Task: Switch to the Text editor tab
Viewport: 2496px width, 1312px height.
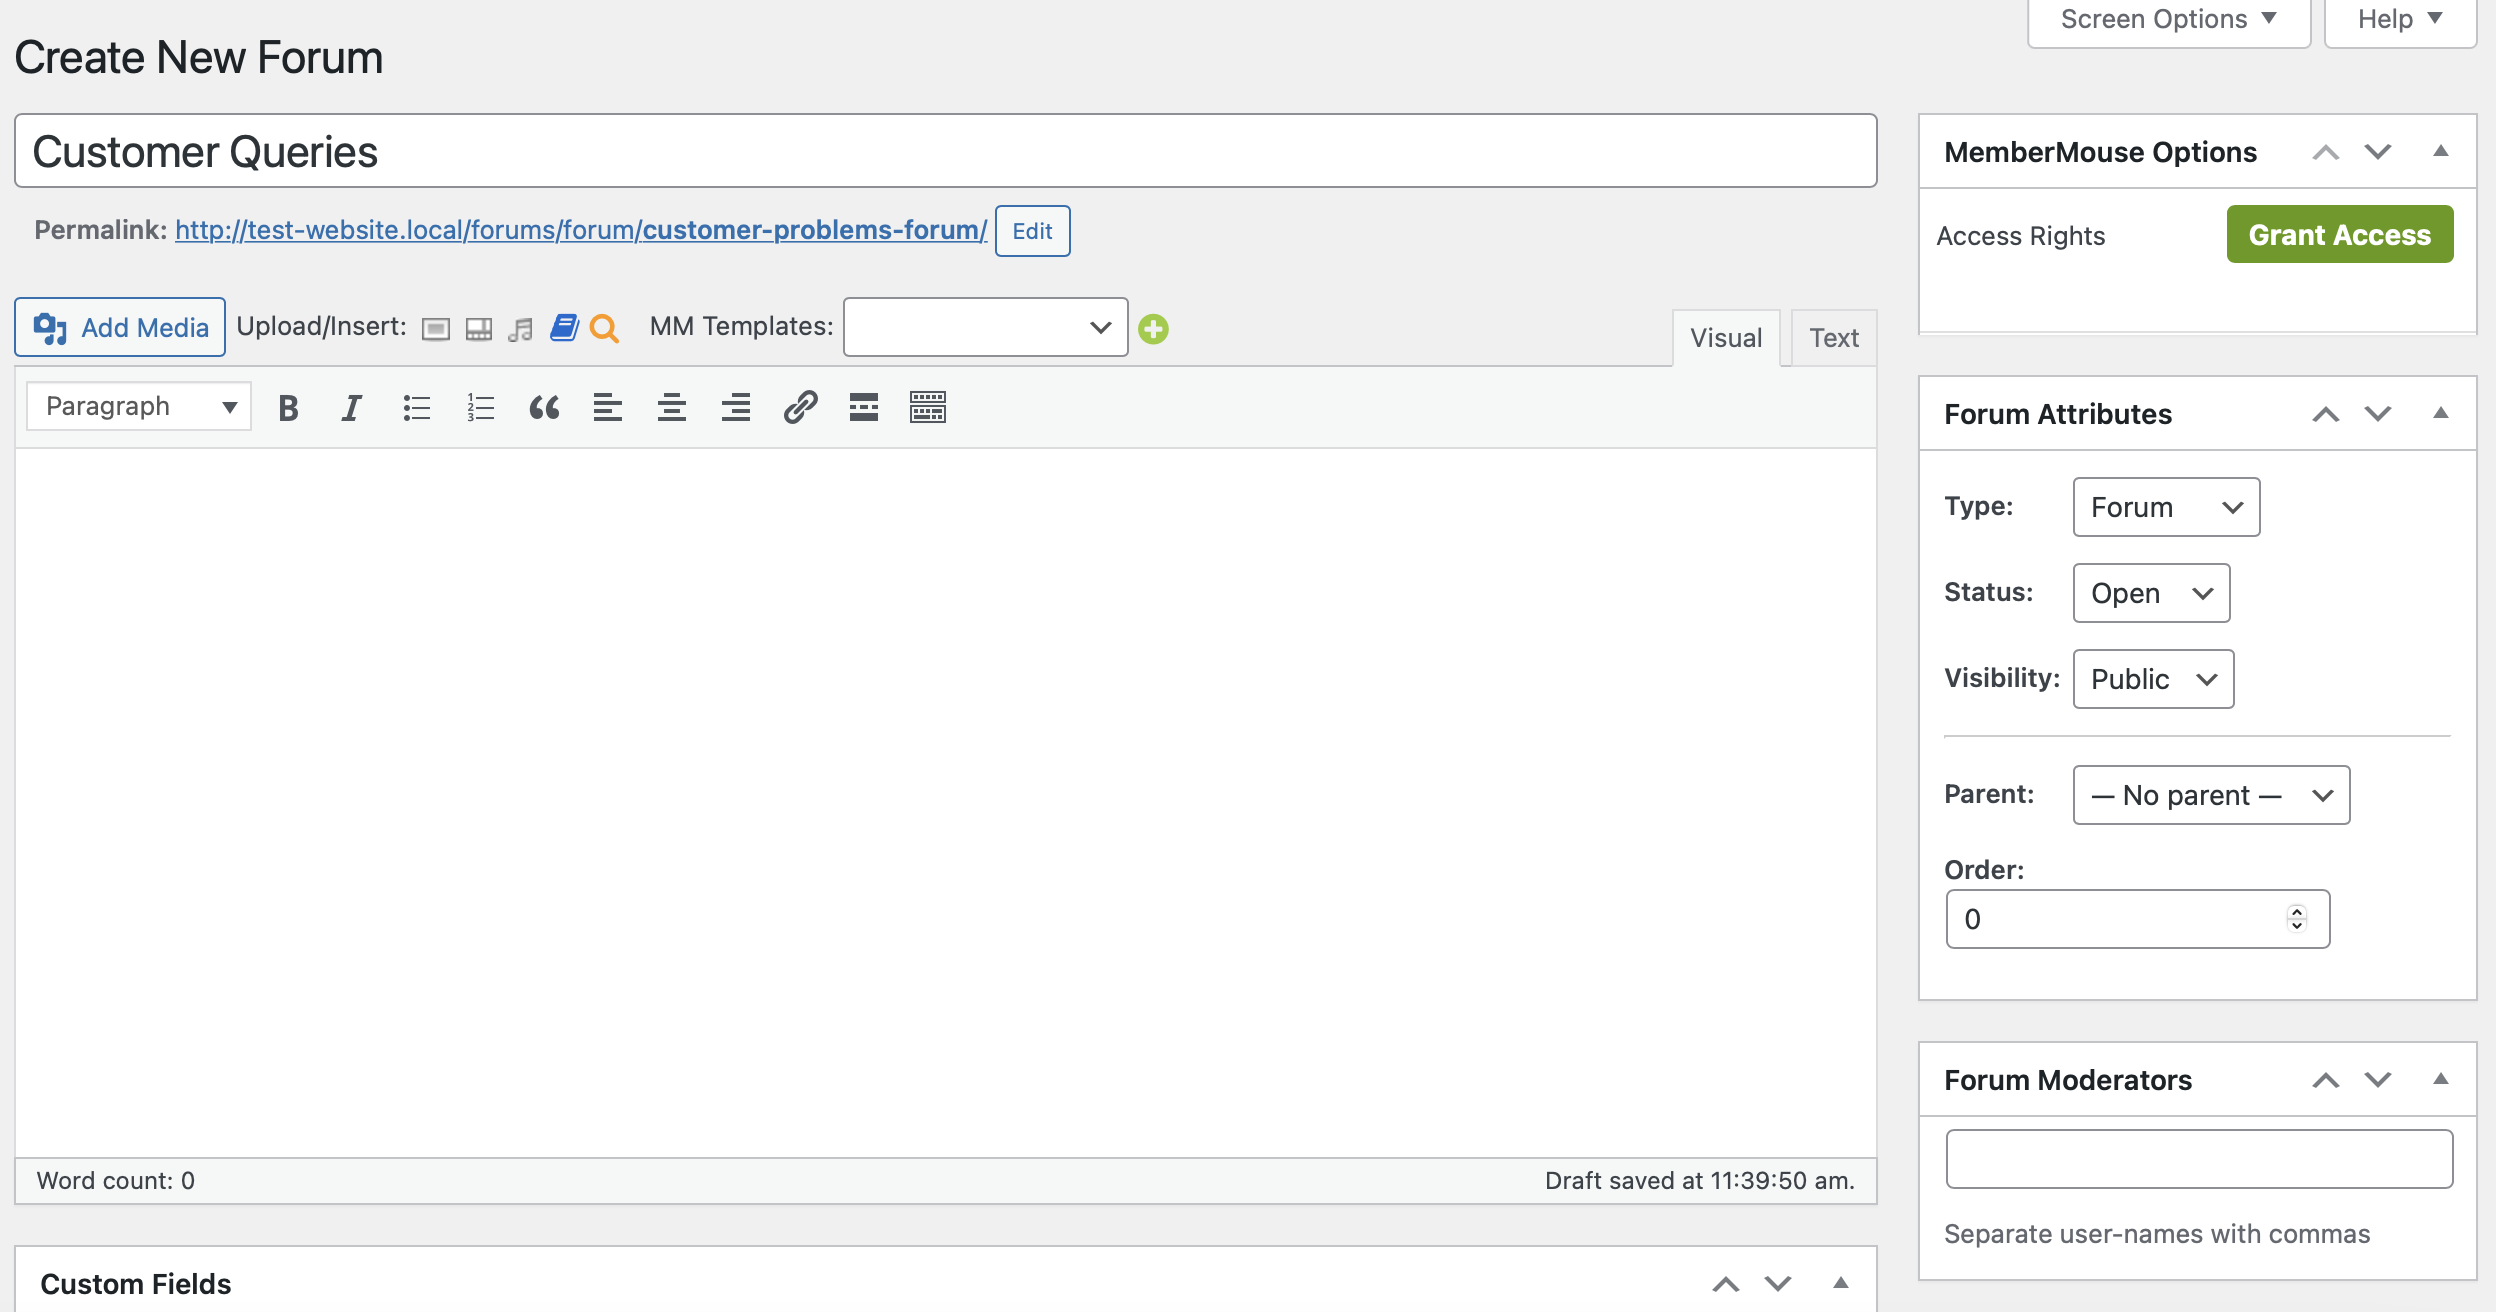Action: pyautogui.click(x=1834, y=335)
